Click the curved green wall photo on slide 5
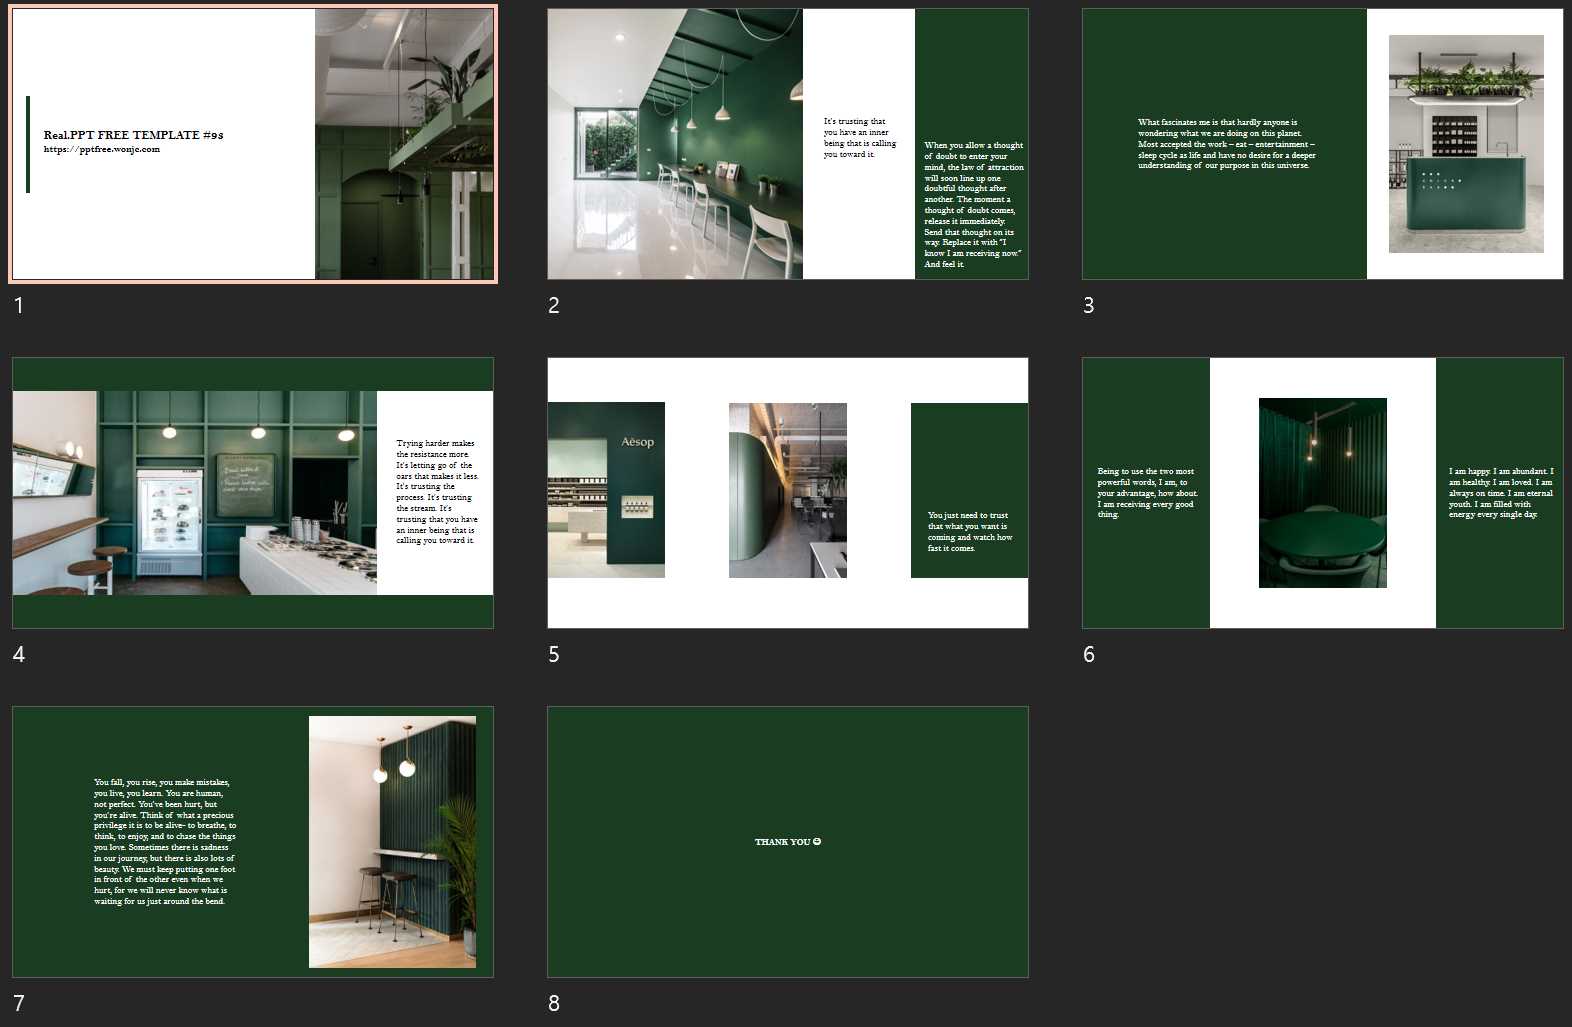1572x1027 pixels. (788, 490)
